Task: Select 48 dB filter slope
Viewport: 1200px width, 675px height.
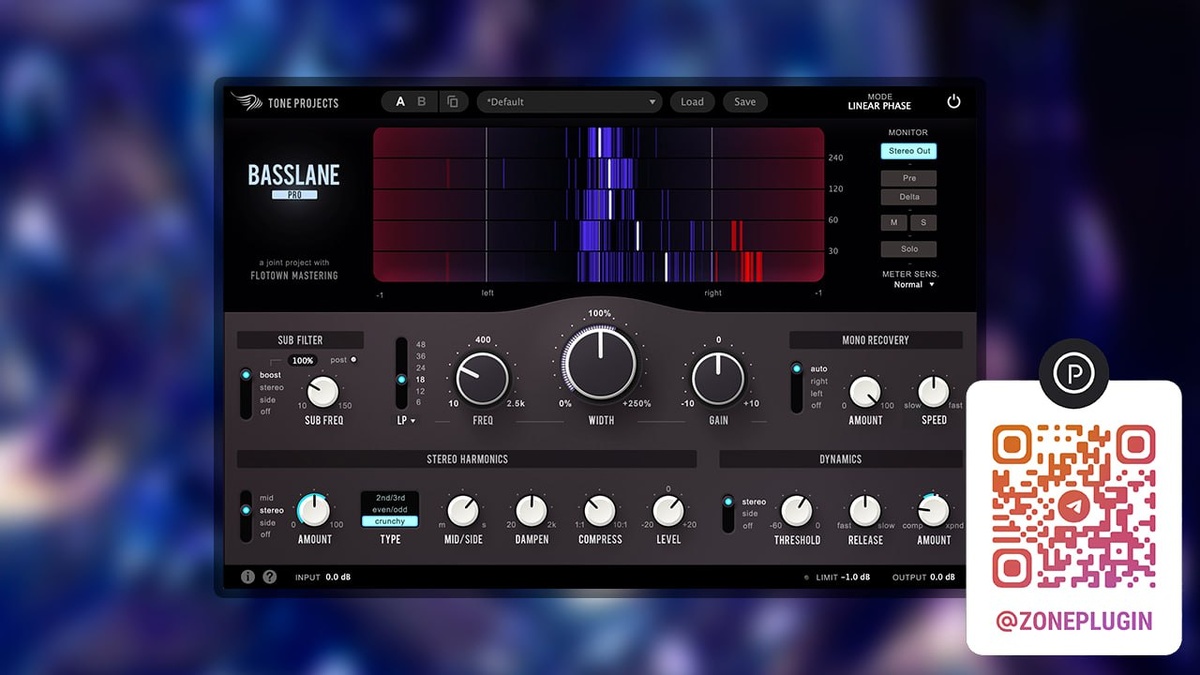Action: [x=421, y=344]
